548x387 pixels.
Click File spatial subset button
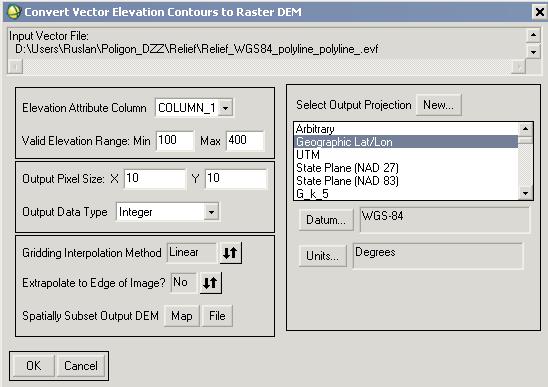[x=217, y=316]
